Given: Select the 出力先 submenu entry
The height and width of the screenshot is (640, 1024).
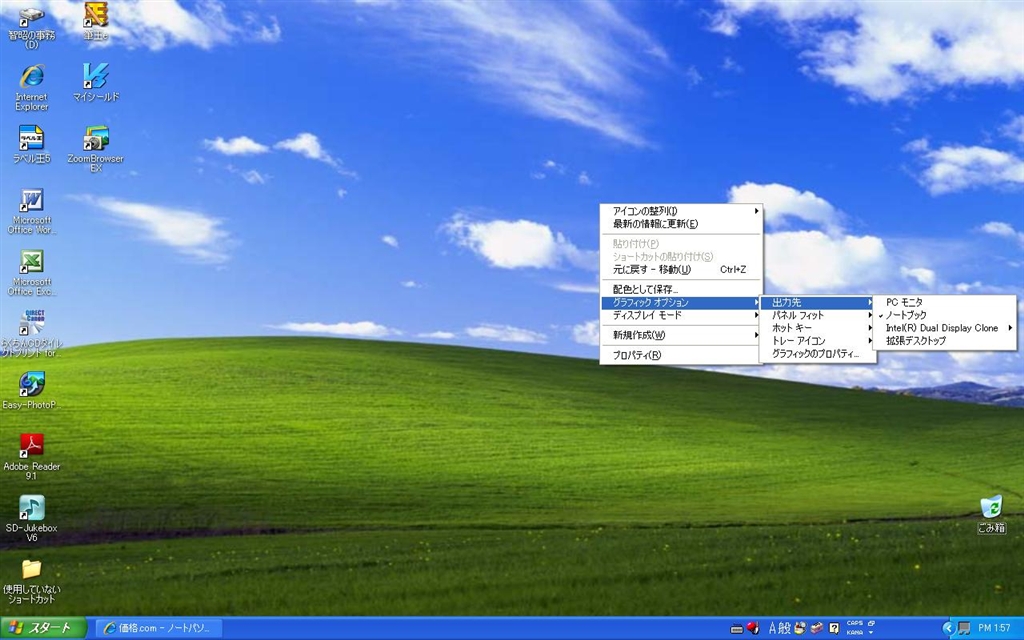Looking at the screenshot, I should pyautogui.click(x=818, y=302).
